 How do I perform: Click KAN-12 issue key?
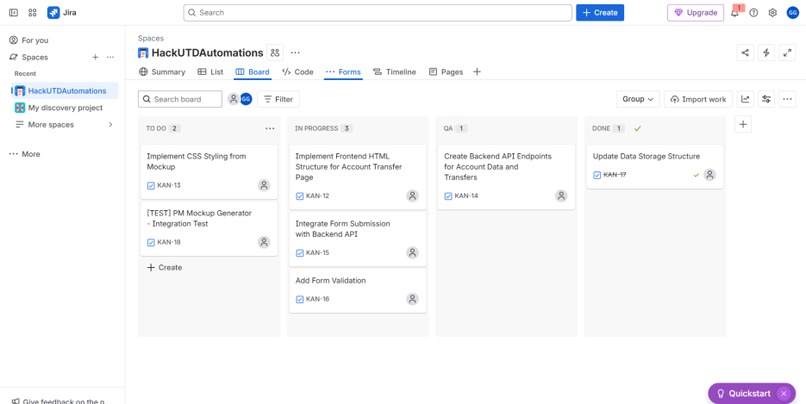click(x=318, y=196)
